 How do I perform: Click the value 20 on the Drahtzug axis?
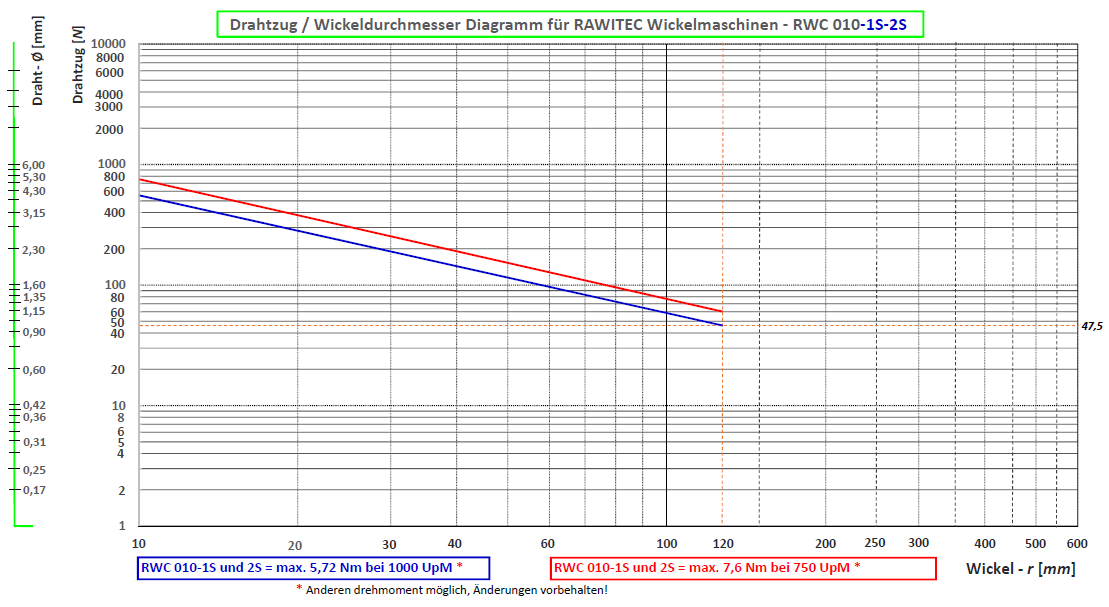click(117, 369)
